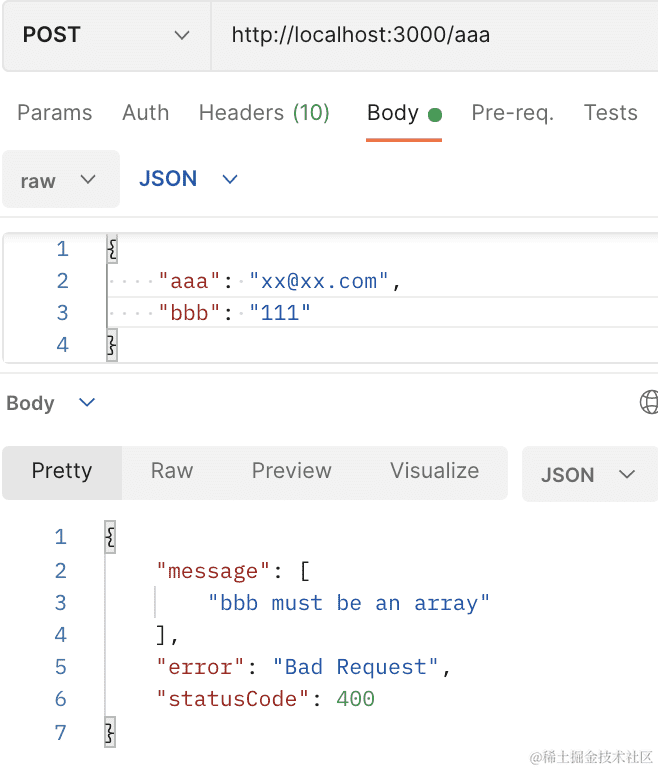Switch to the Params tab
The width and height of the screenshot is (658, 770).
(55, 113)
